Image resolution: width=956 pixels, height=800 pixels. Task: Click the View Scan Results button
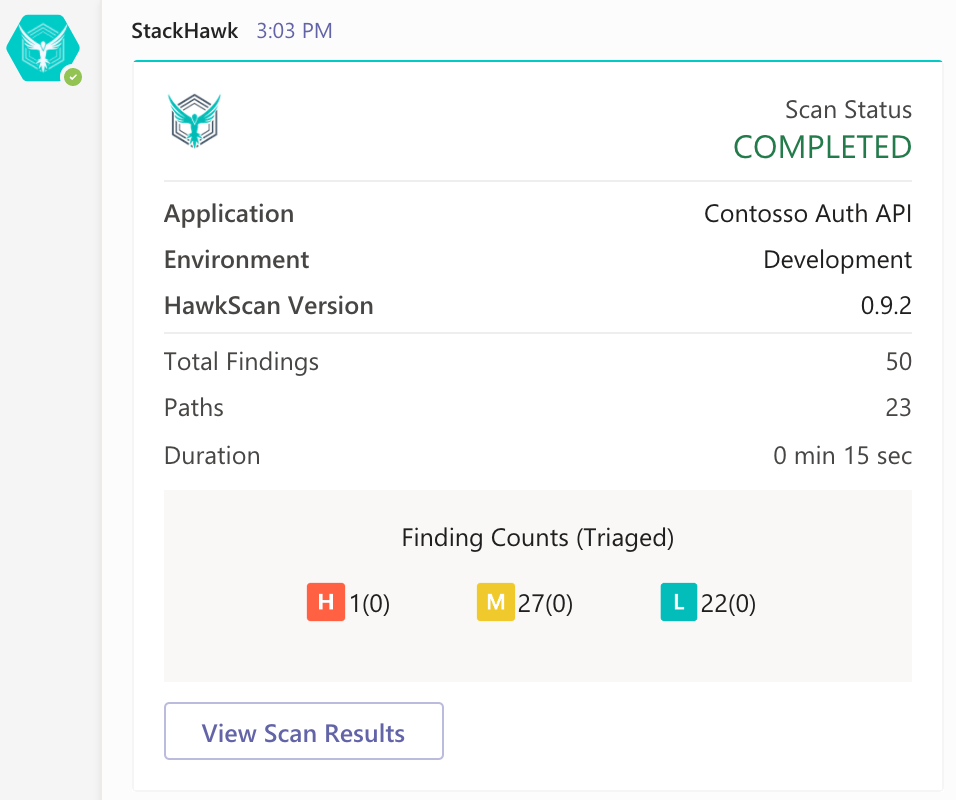tap(303, 731)
